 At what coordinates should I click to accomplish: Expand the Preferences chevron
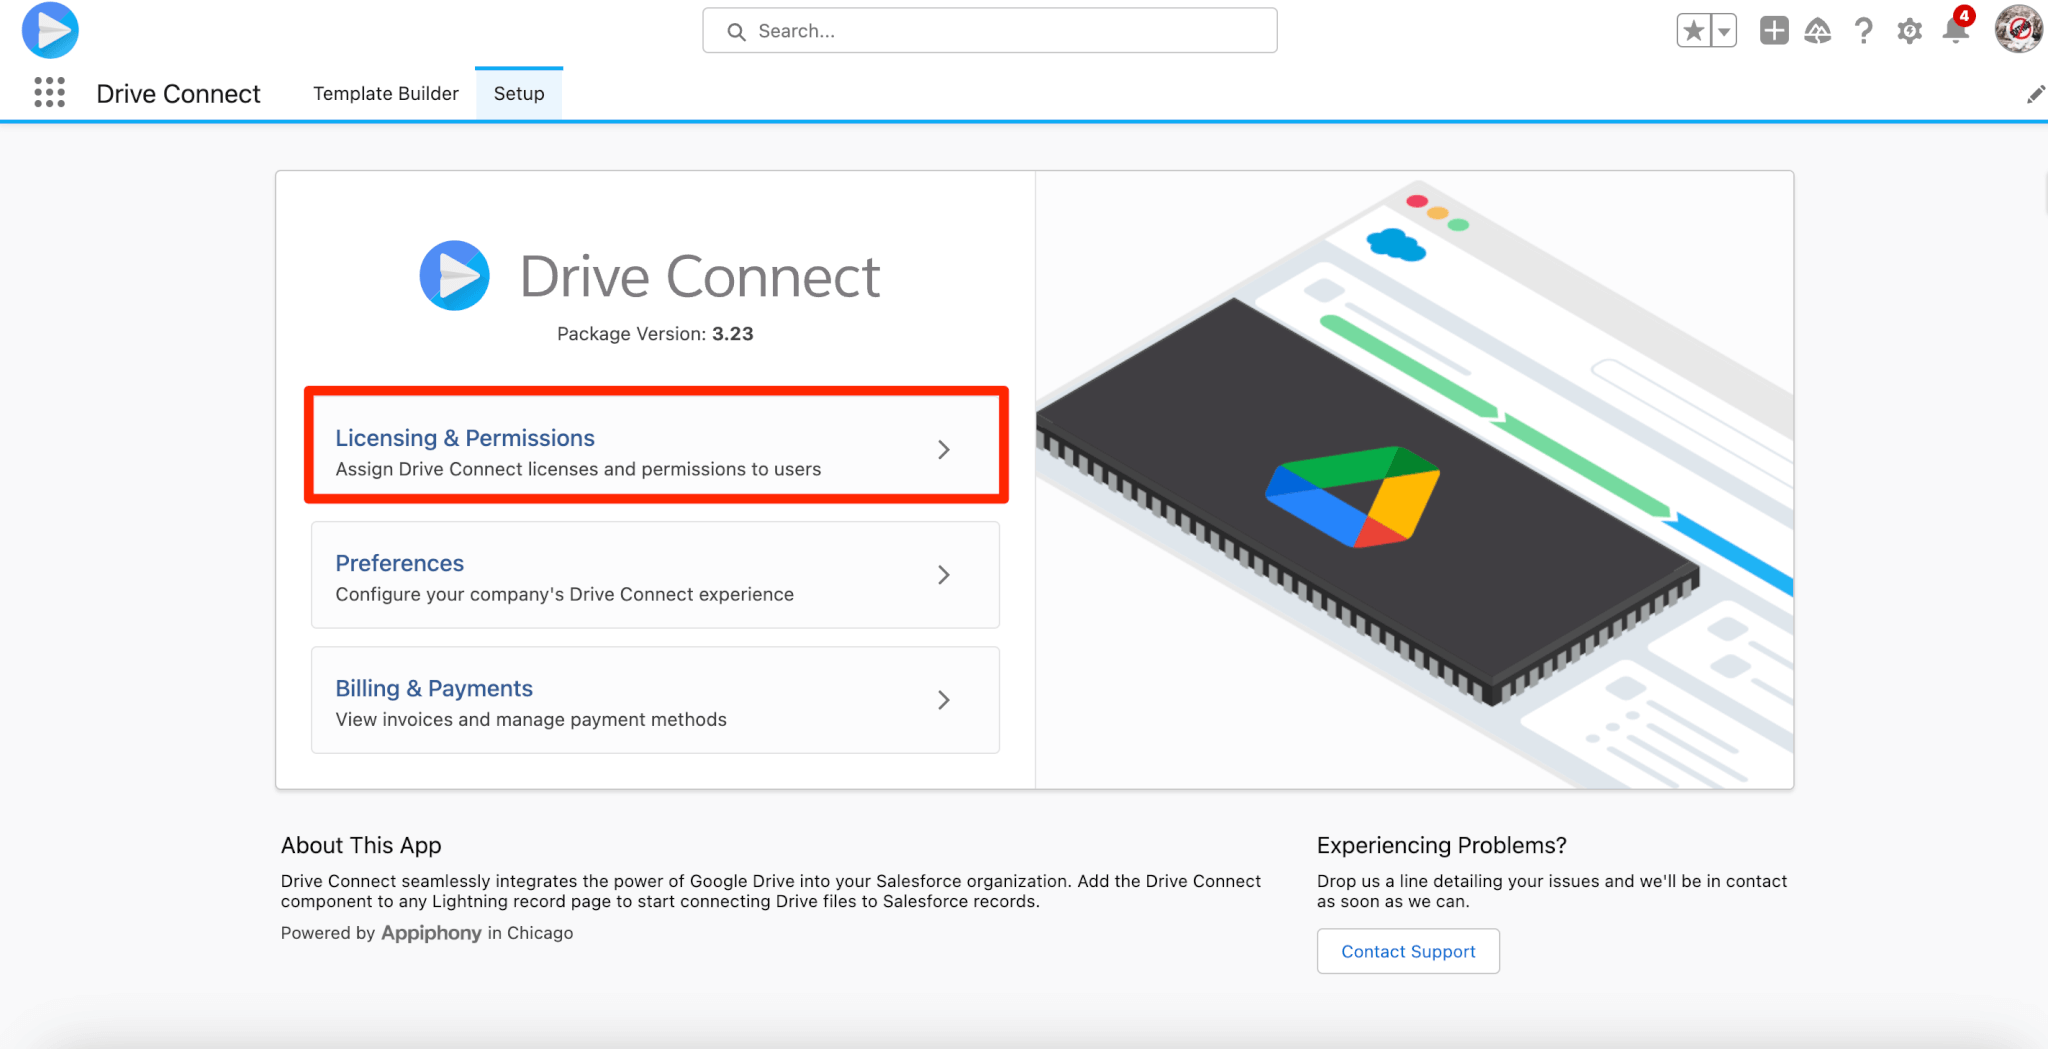[943, 575]
